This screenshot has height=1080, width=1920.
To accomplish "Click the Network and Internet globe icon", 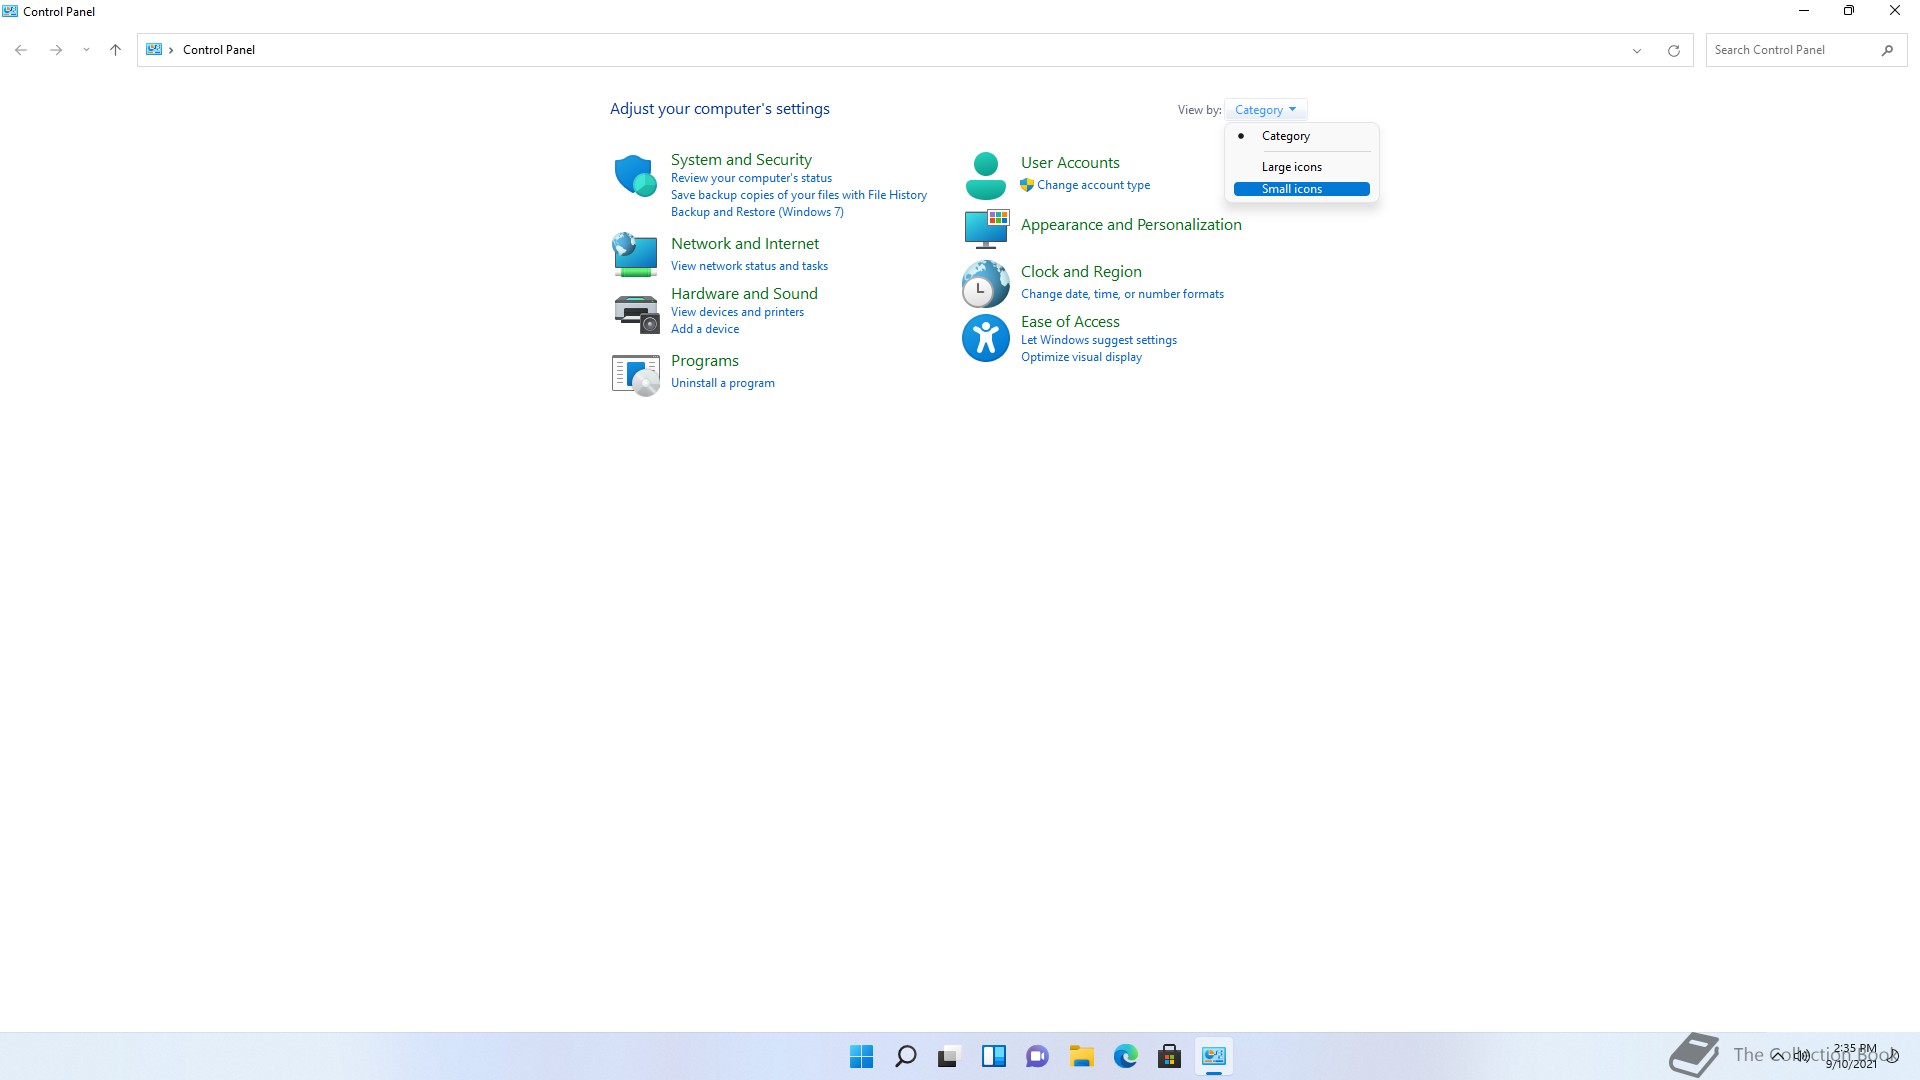I will [x=635, y=254].
